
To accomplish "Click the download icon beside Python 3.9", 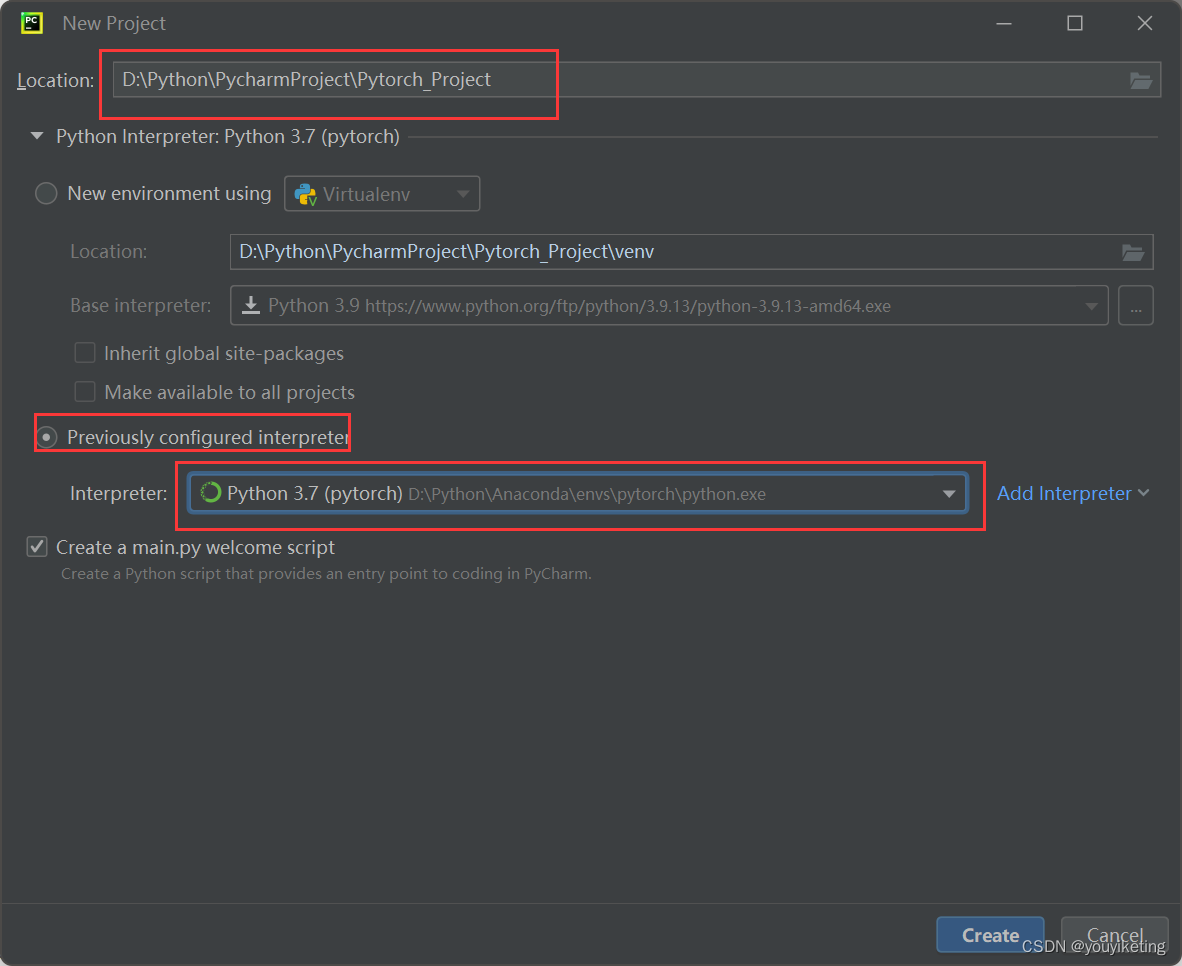I will pyautogui.click(x=250, y=305).
